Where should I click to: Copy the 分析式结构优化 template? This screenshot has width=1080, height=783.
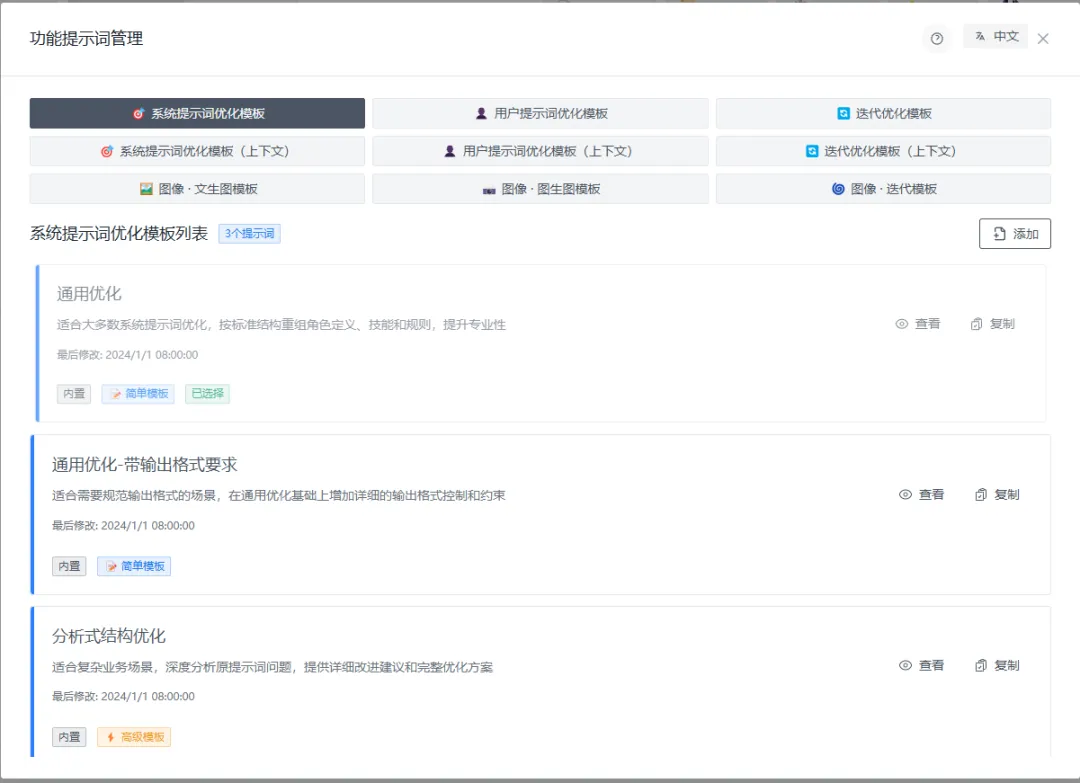997,665
